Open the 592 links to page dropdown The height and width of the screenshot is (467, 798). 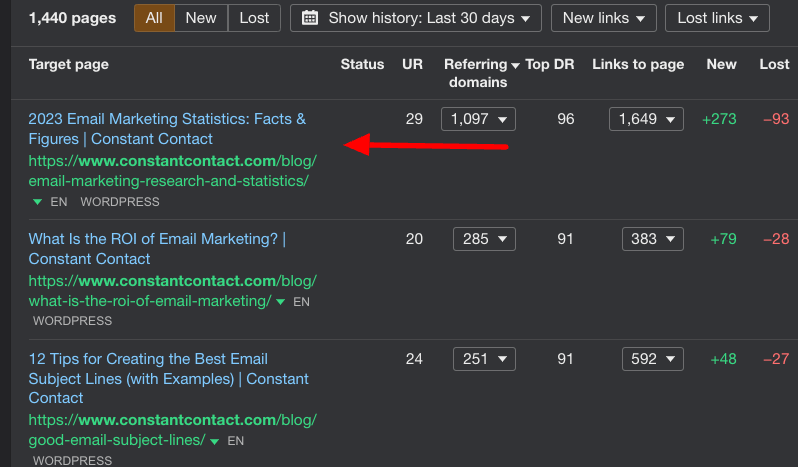click(653, 359)
